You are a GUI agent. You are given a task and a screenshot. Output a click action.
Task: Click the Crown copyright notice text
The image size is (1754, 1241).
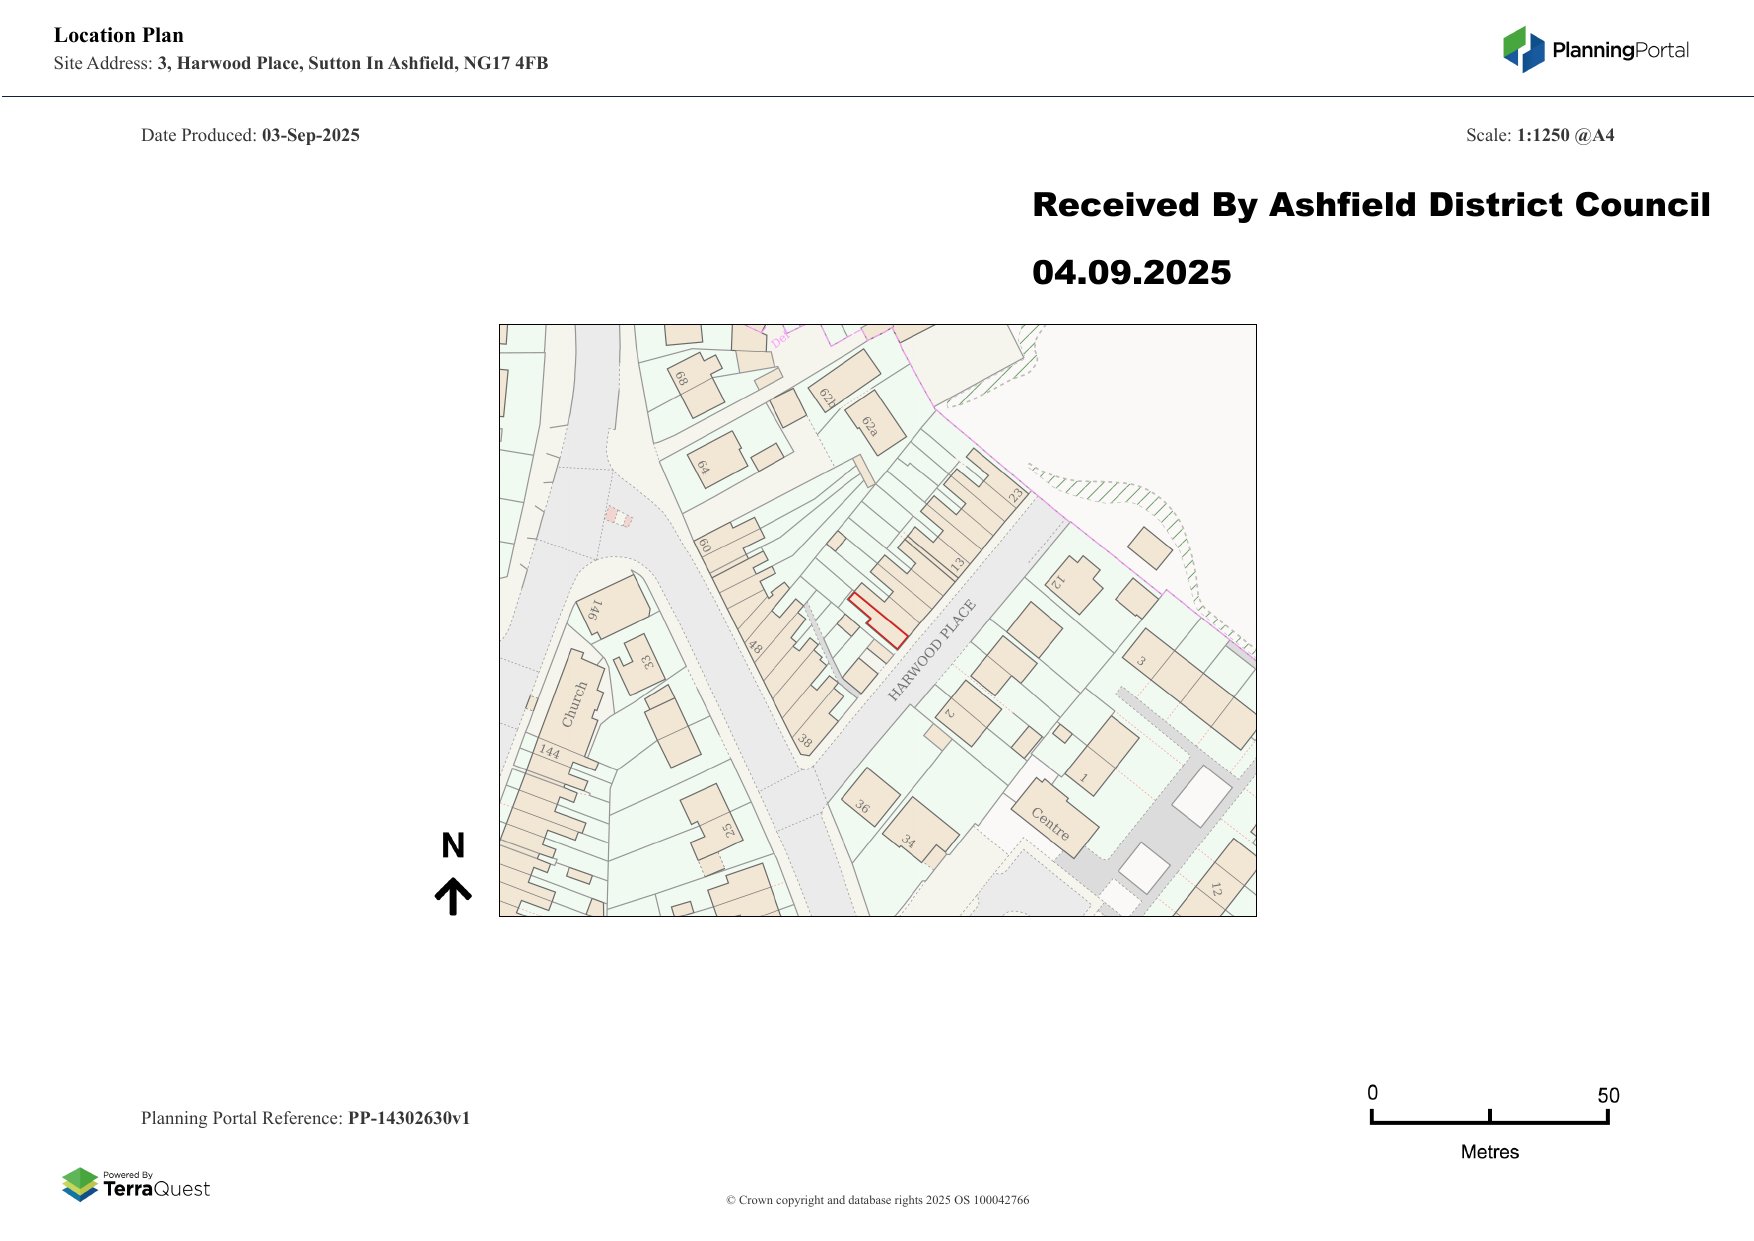pyautogui.click(x=877, y=1200)
